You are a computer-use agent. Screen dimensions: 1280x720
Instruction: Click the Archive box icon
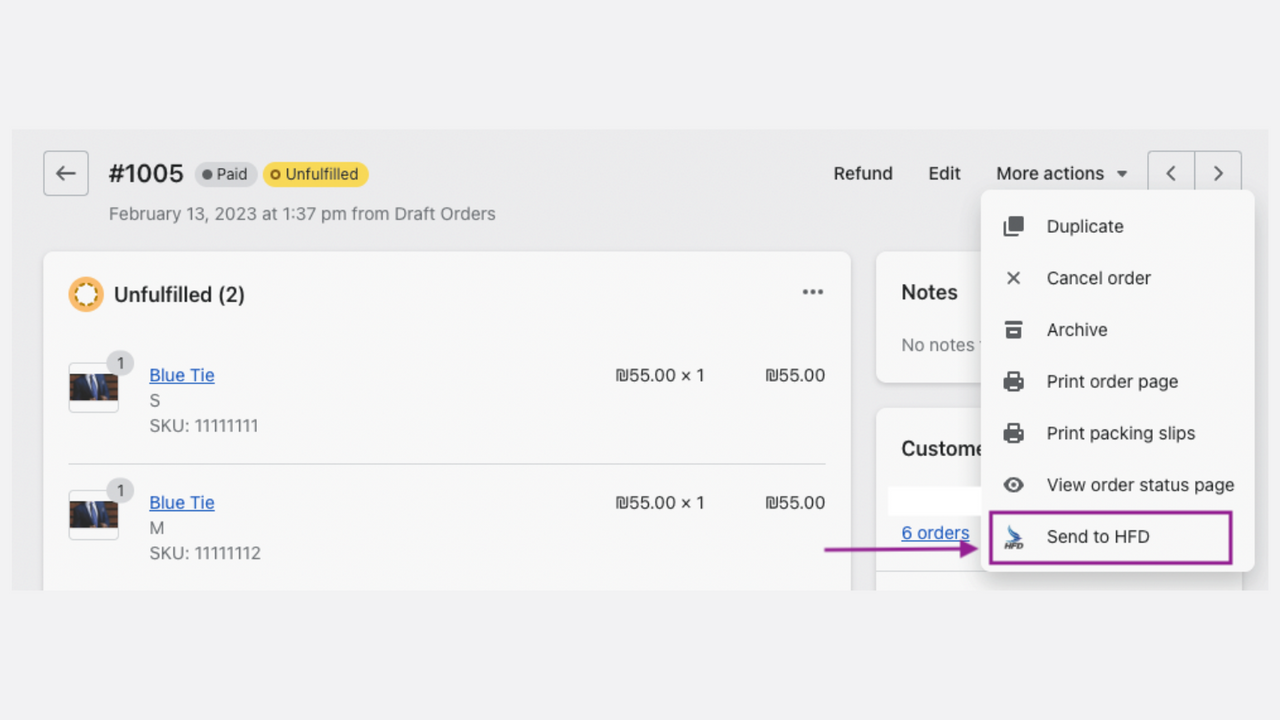(1012, 330)
